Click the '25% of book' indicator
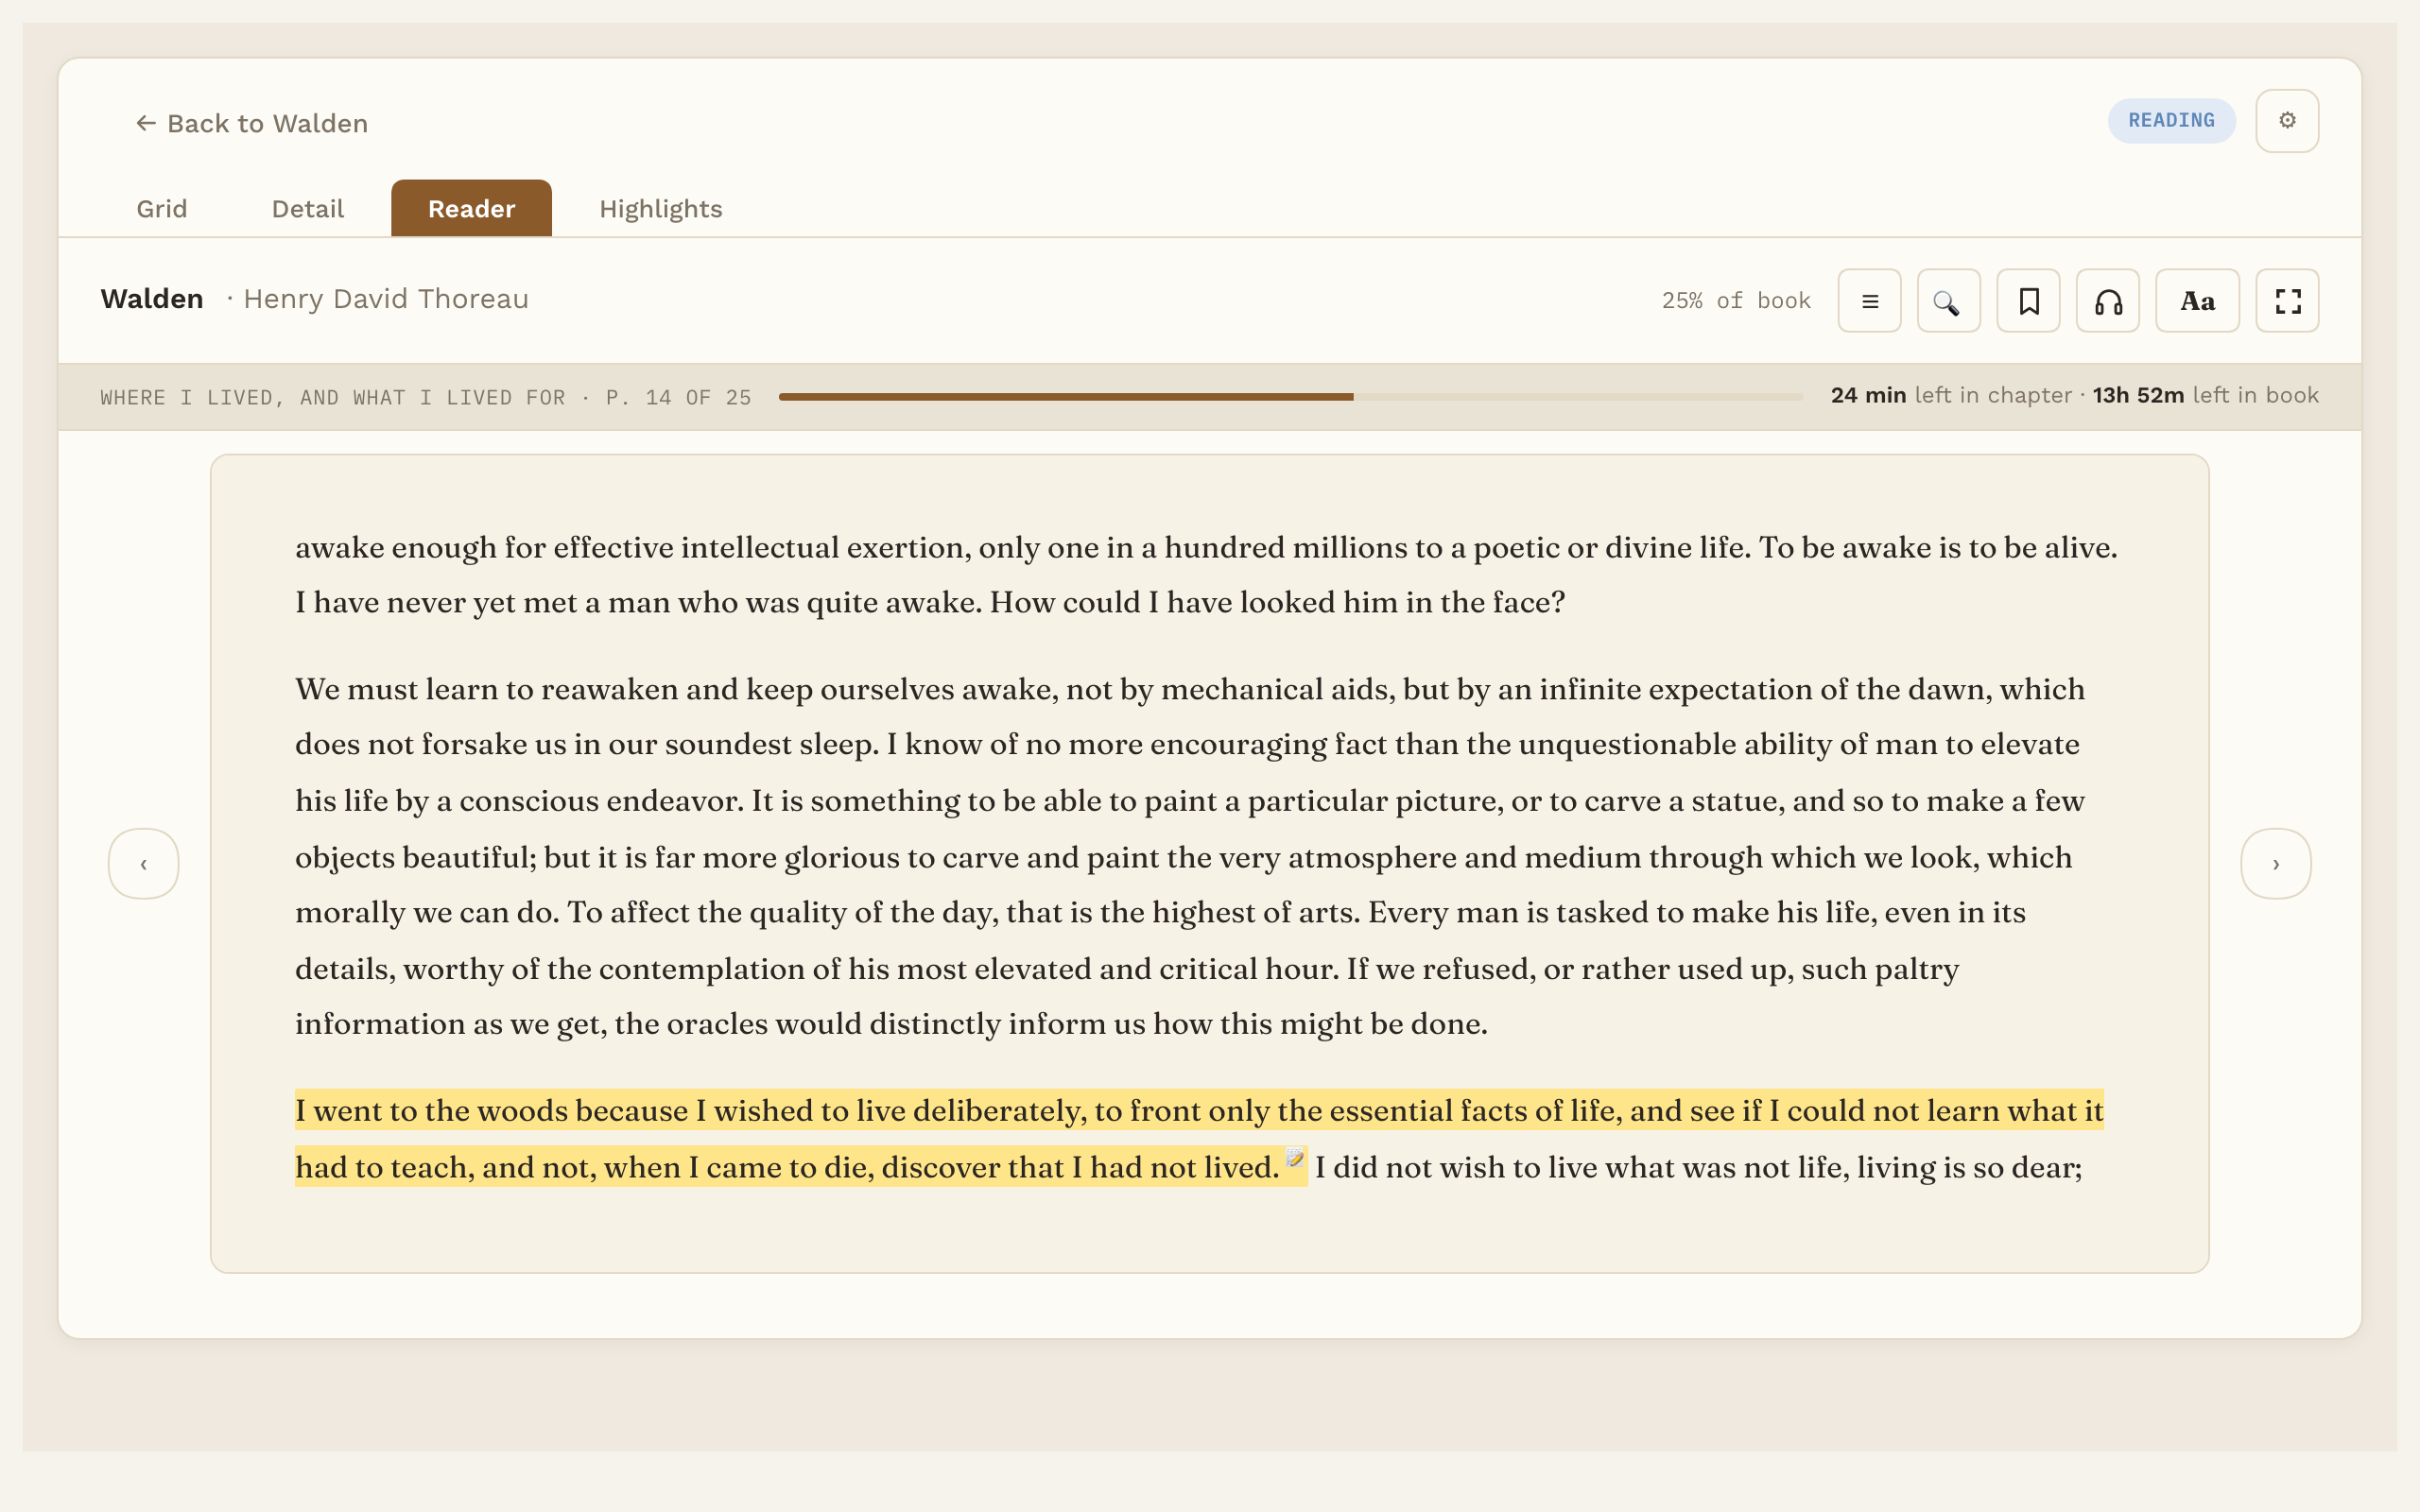The image size is (2420, 1512). 1736,301
